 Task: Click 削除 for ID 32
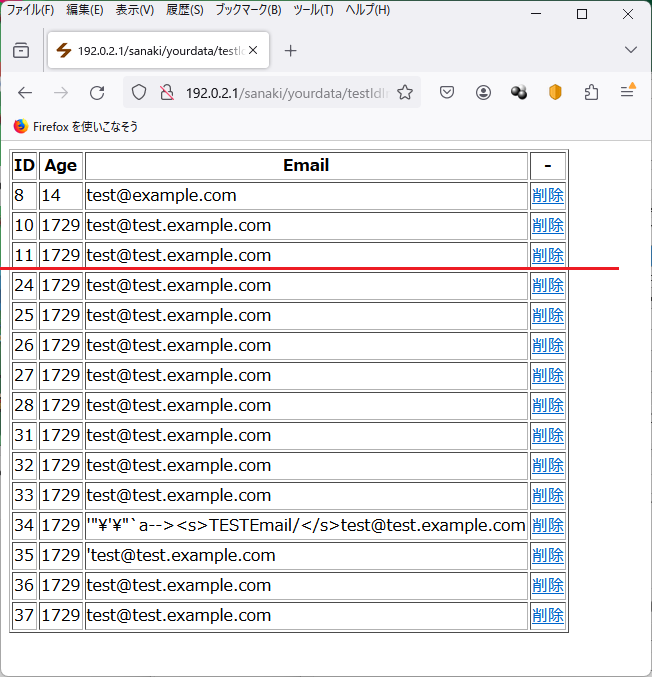coord(548,465)
